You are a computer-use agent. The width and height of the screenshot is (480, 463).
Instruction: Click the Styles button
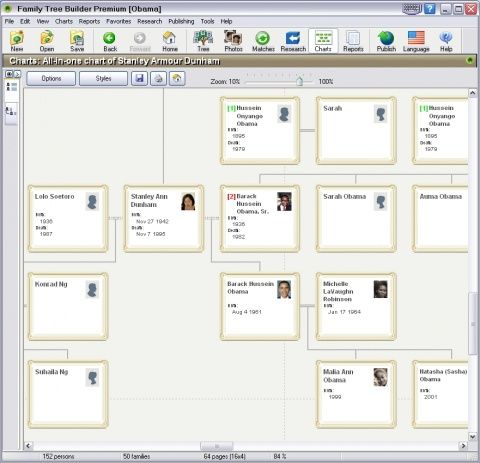[x=103, y=79]
